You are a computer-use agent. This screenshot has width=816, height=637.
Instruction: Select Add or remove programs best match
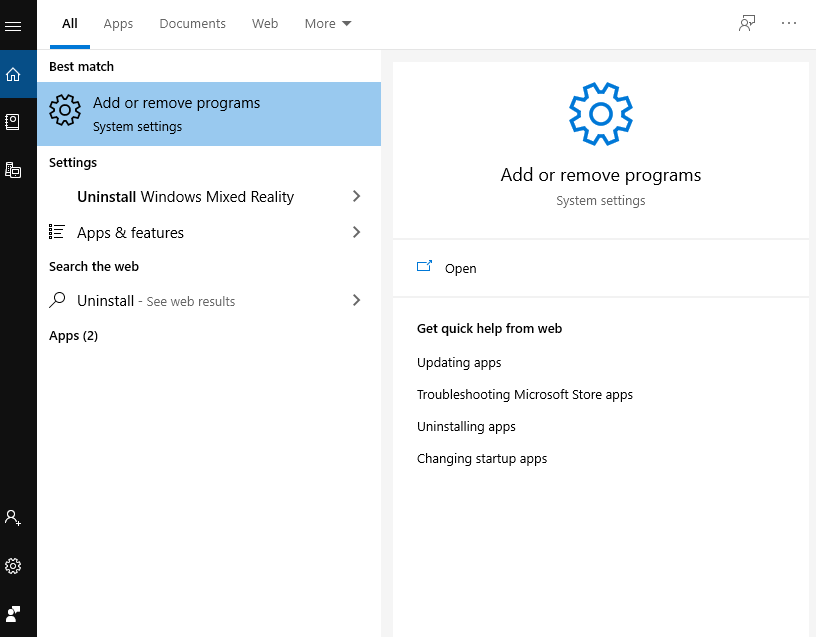[x=209, y=114]
